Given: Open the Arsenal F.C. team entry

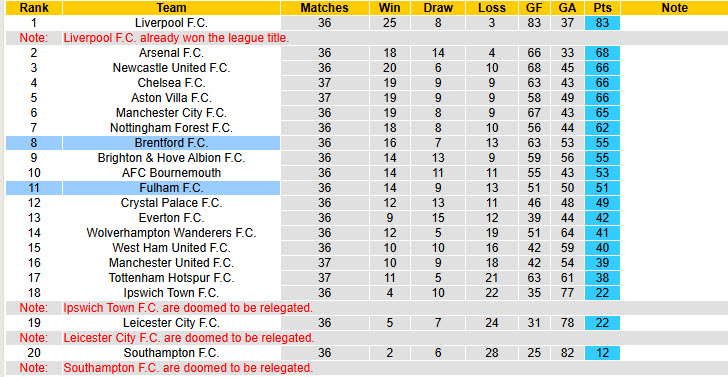Looking at the screenshot, I should pyautogui.click(x=171, y=53).
